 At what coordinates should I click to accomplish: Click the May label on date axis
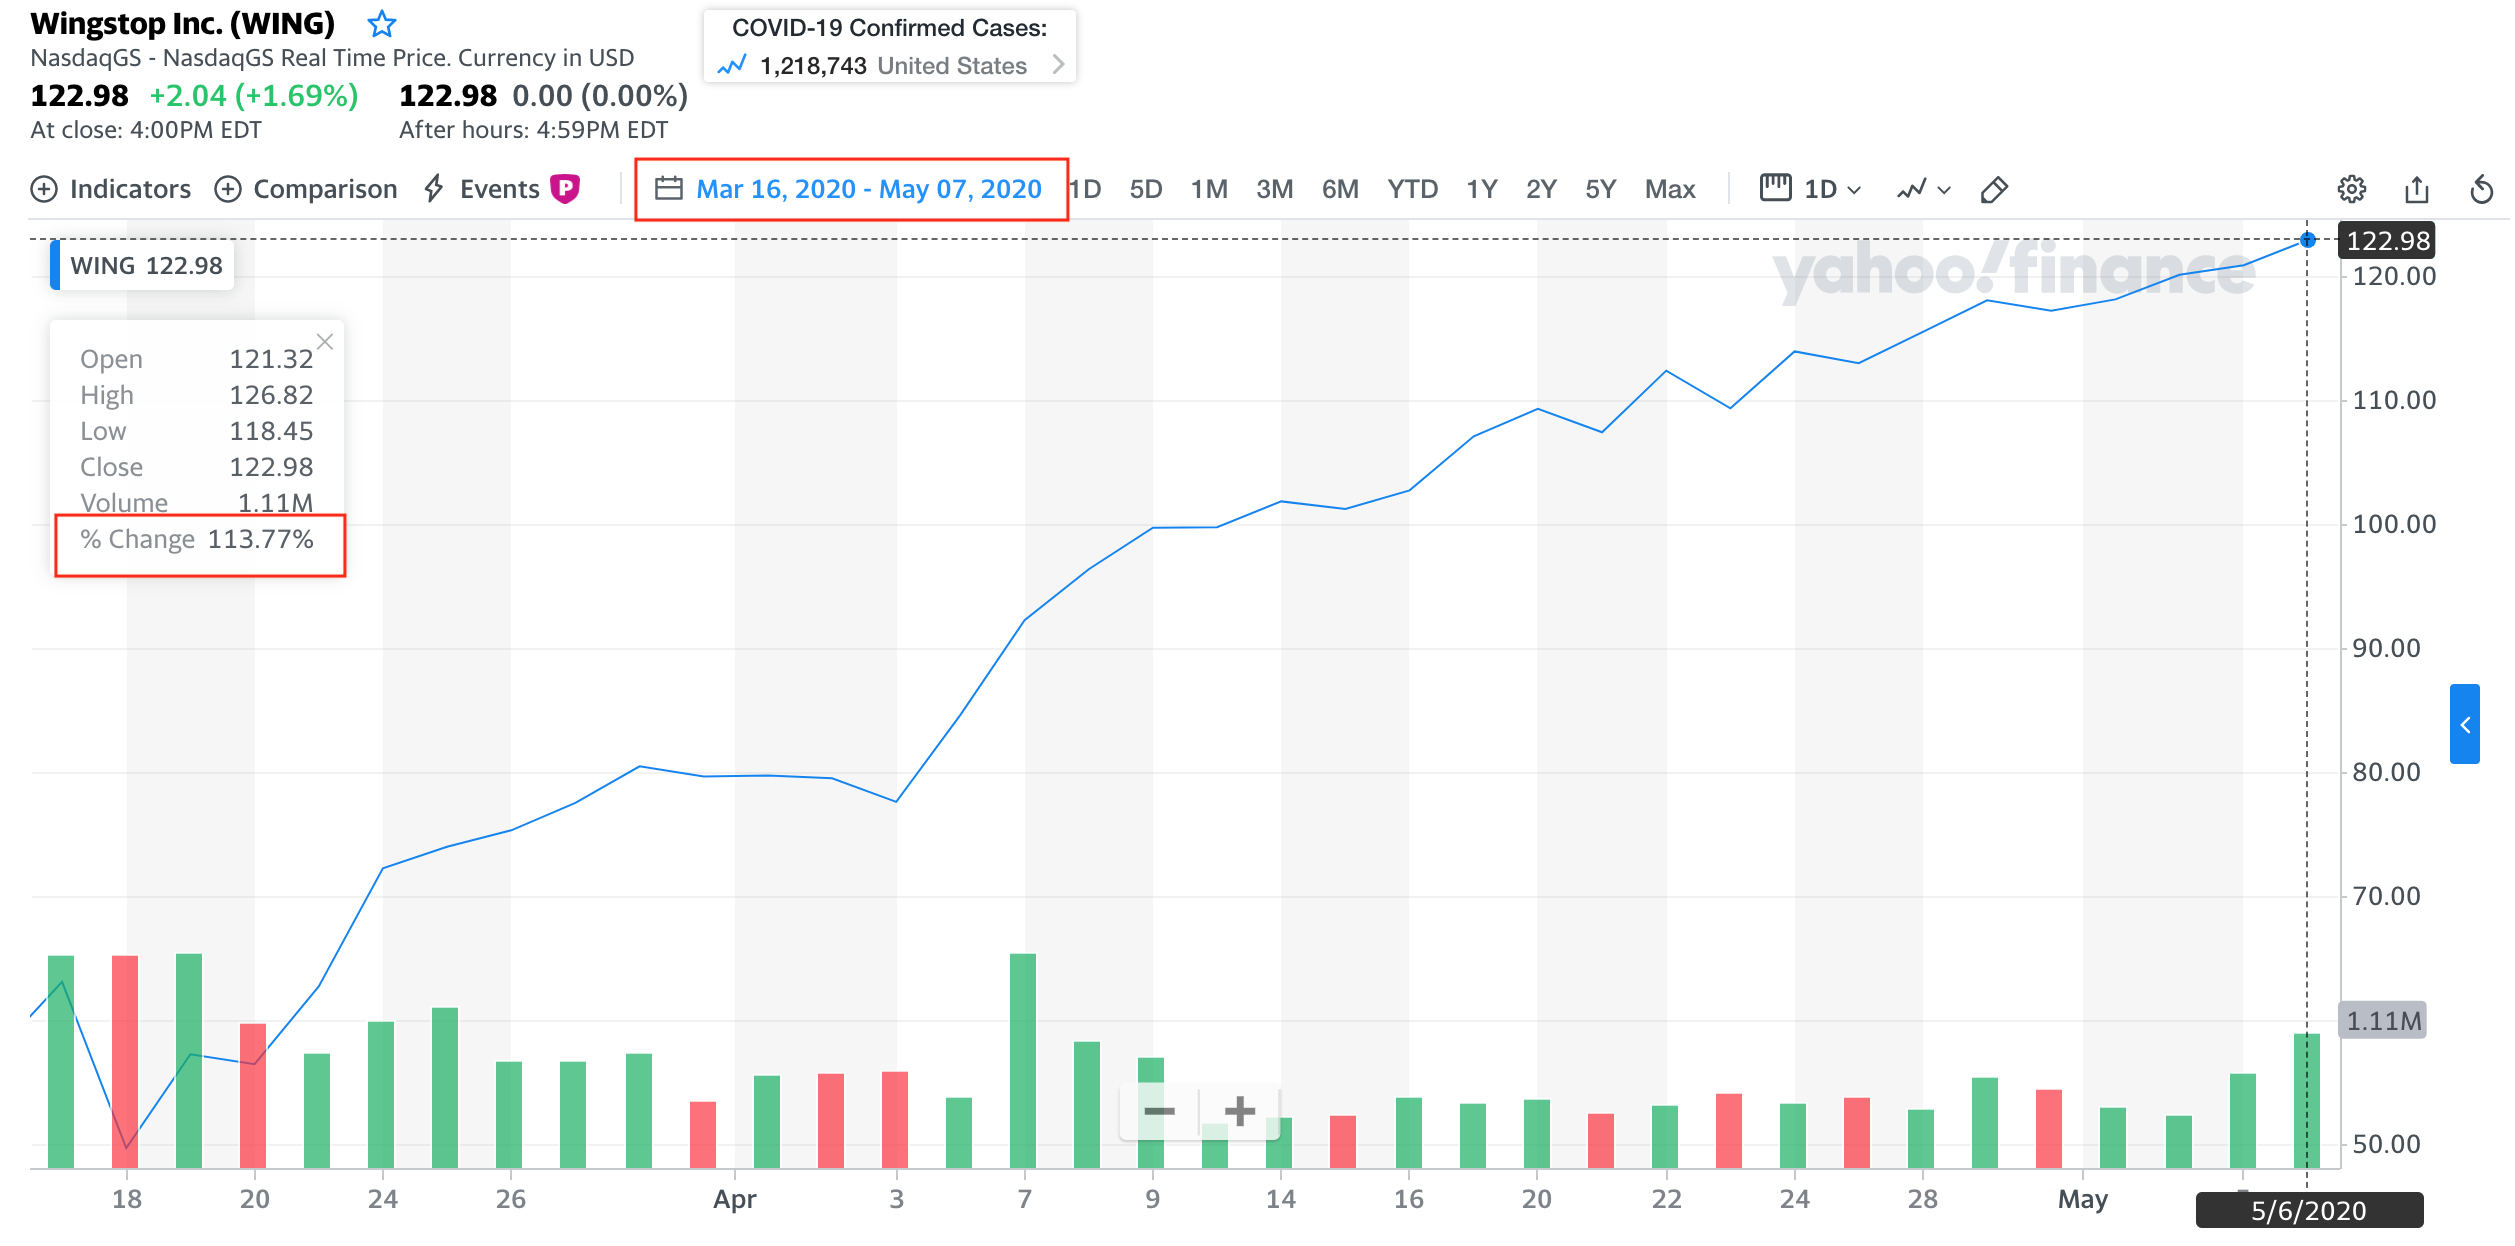click(2083, 1199)
